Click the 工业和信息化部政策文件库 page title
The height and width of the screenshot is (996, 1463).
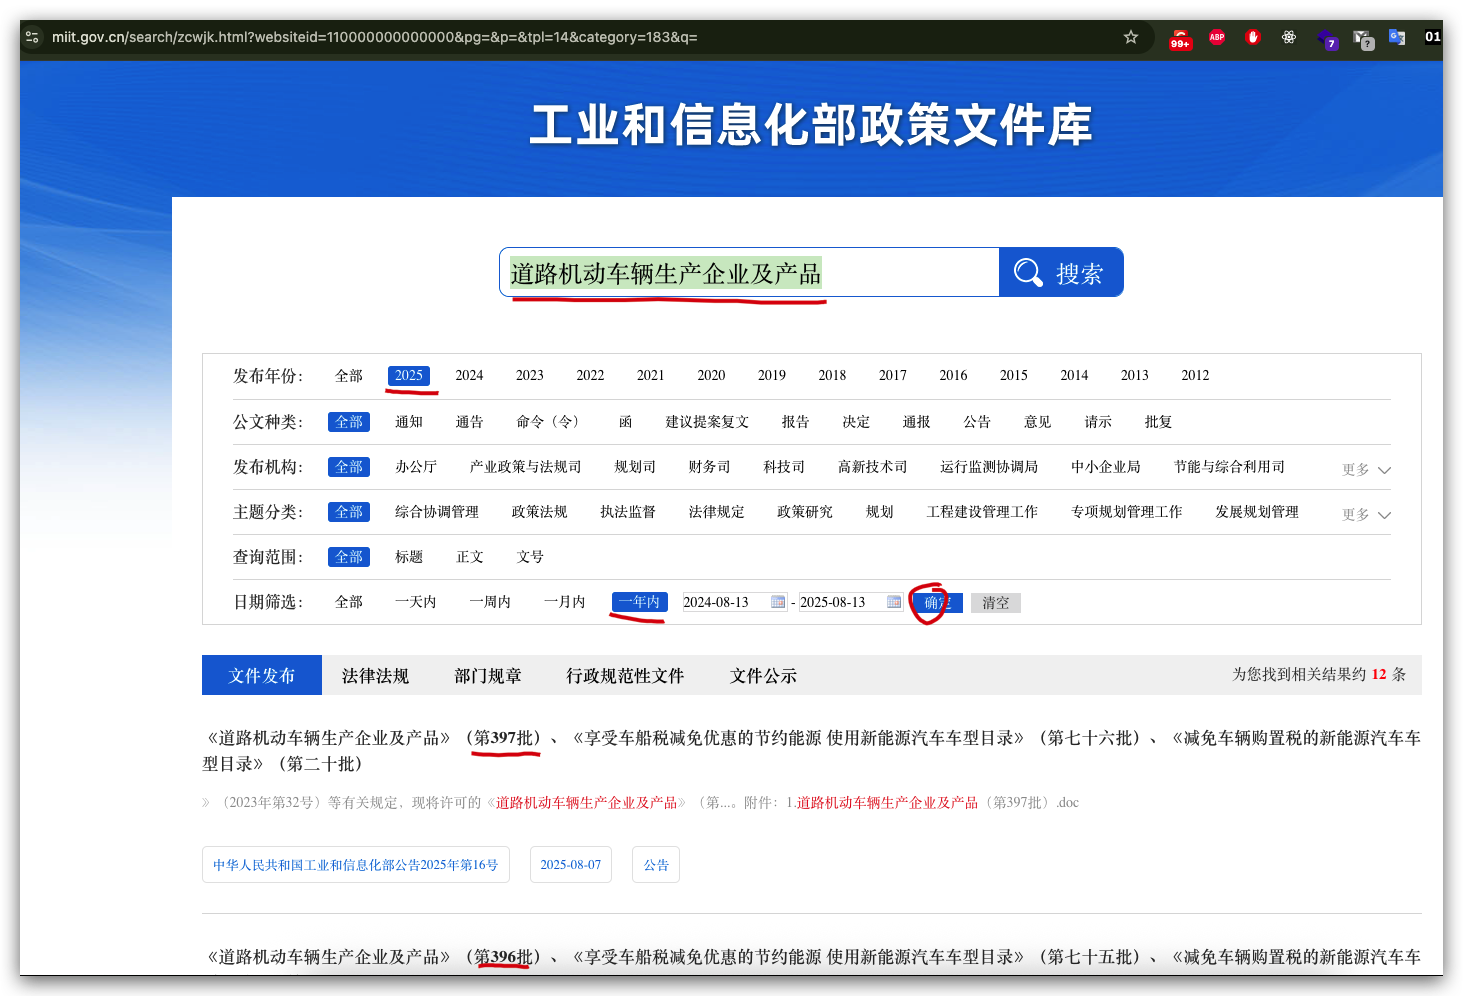tap(811, 125)
